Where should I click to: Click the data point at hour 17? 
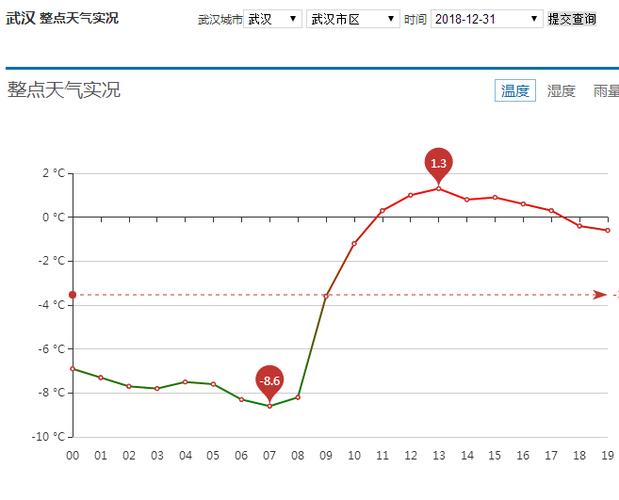point(551,211)
